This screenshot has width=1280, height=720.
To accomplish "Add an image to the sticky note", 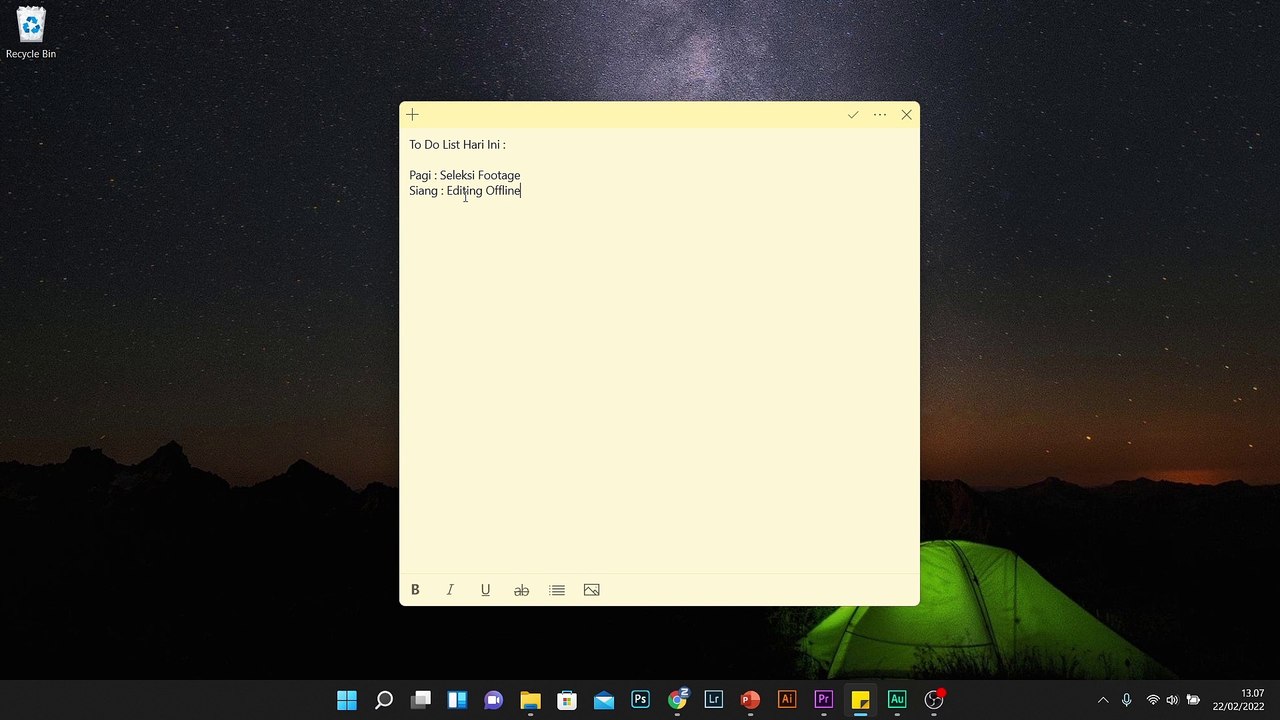I will (x=592, y=590).
